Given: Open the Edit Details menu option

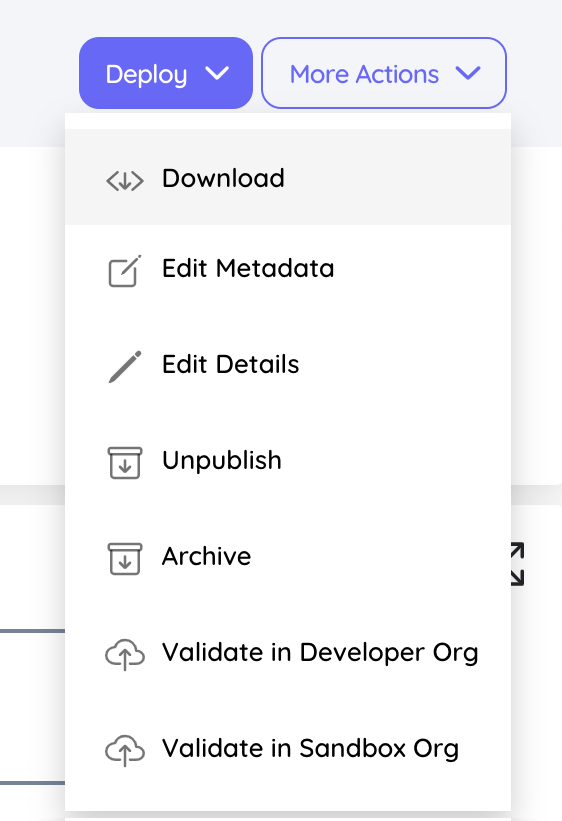Looking at the screenshot, I should tap(230, 364).
